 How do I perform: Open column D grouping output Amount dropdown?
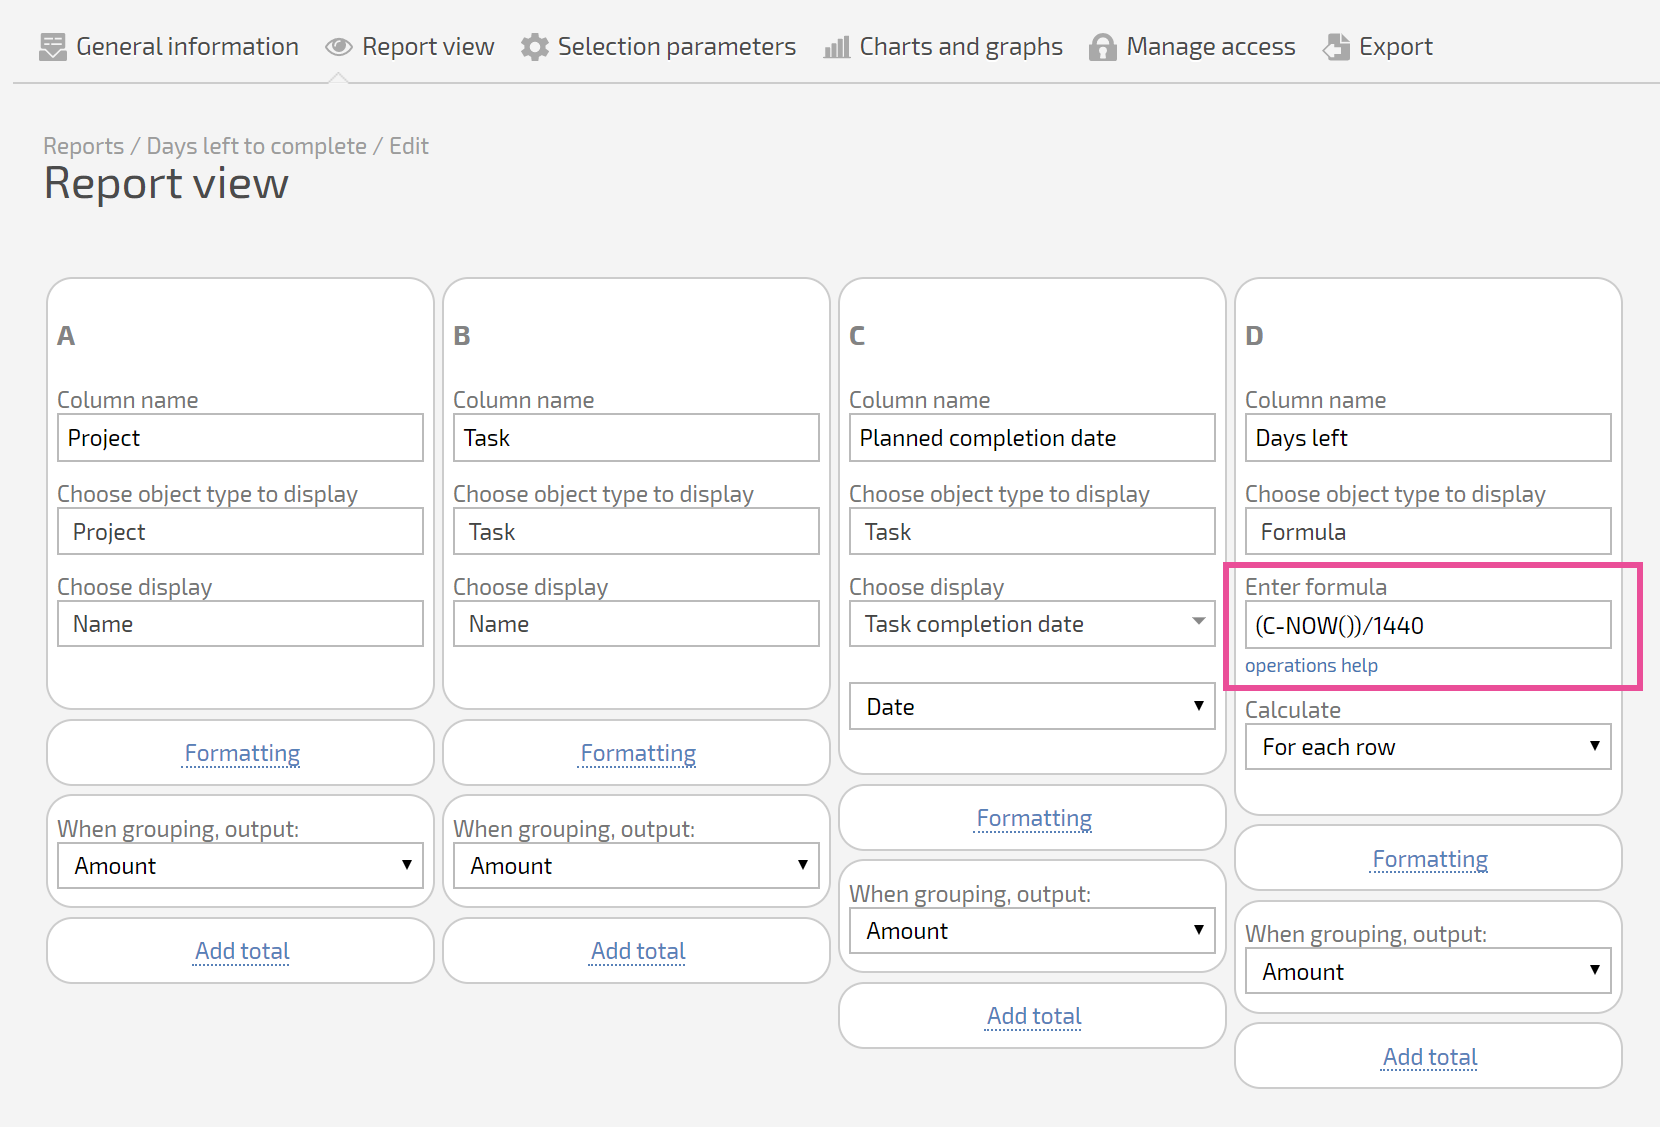(1428, 972)
